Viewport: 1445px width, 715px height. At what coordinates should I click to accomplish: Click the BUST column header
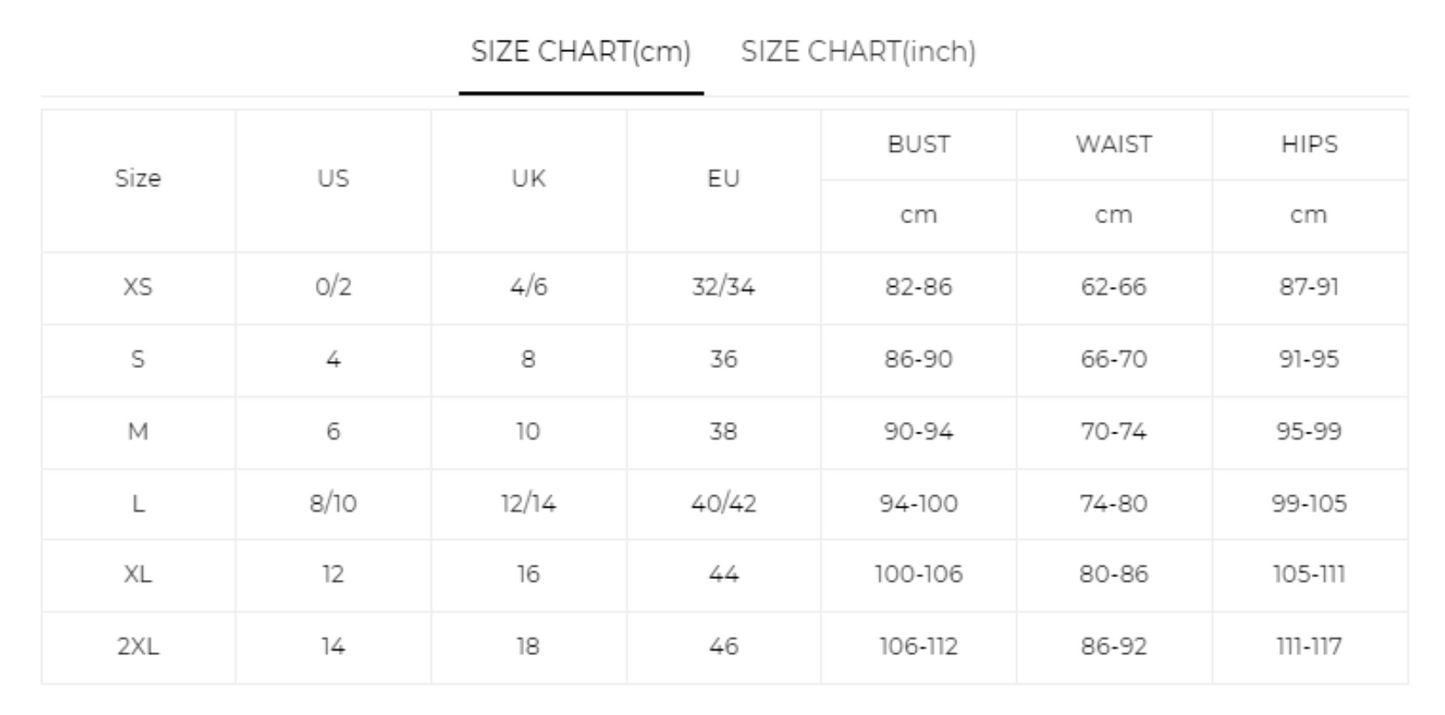[919, 144]
